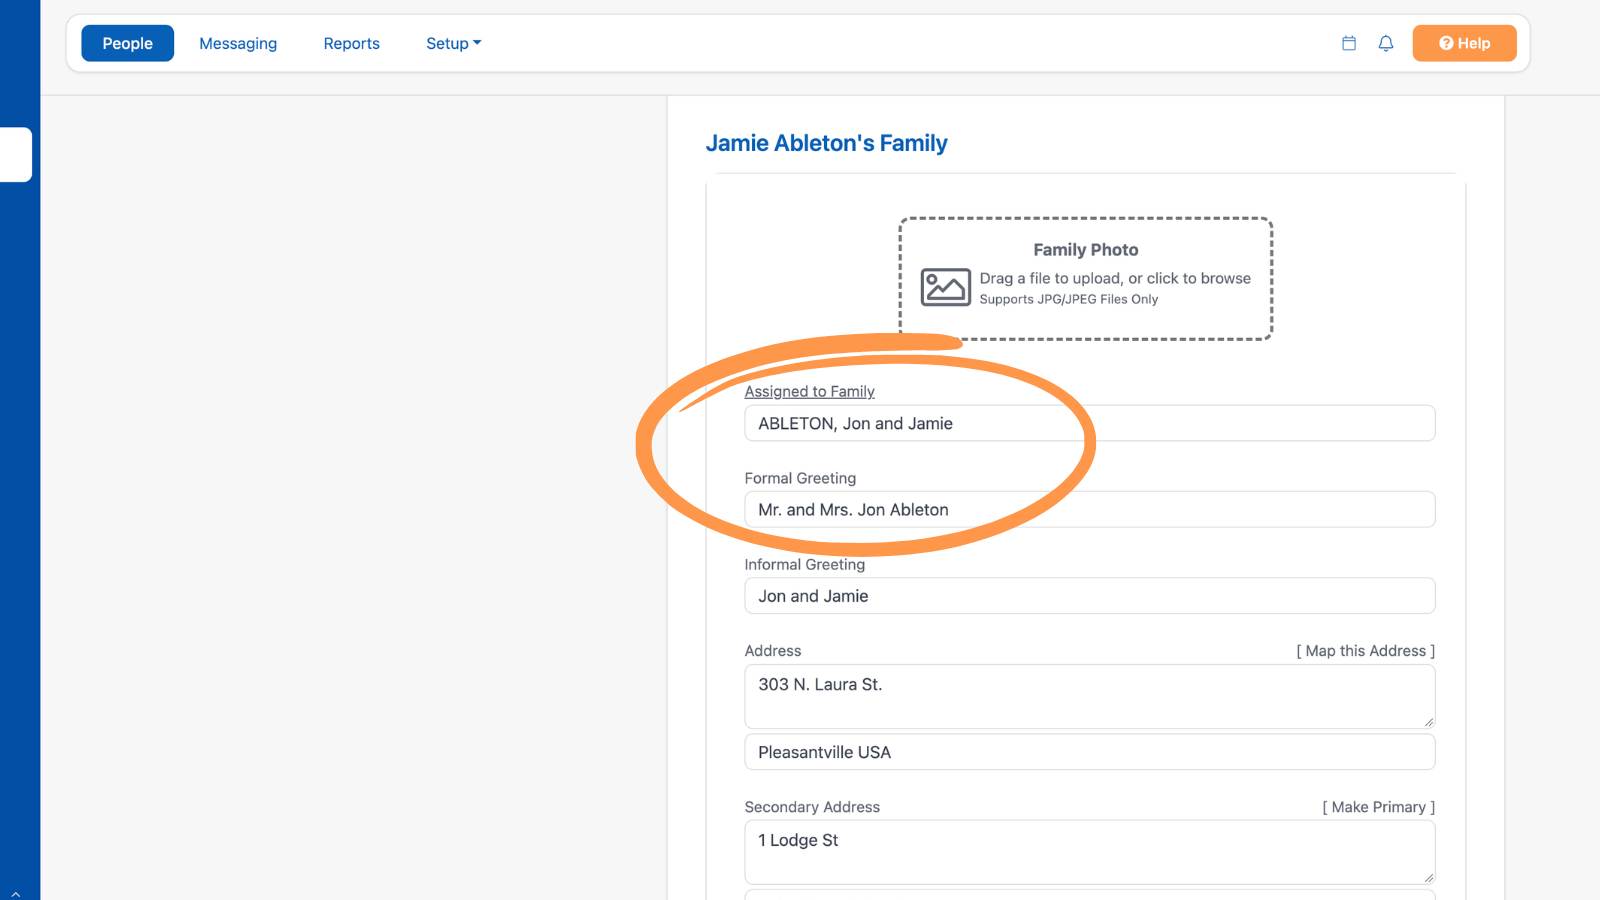
Task: Click the Family Photo image placeholder icon
Action: [945, 287]
